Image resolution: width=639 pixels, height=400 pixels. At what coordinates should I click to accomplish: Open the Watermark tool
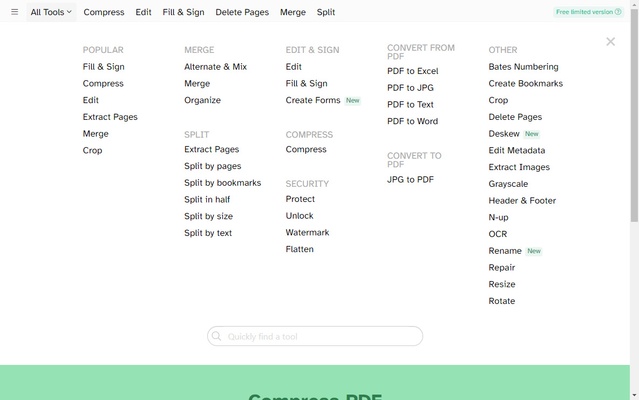coord(307,233)
